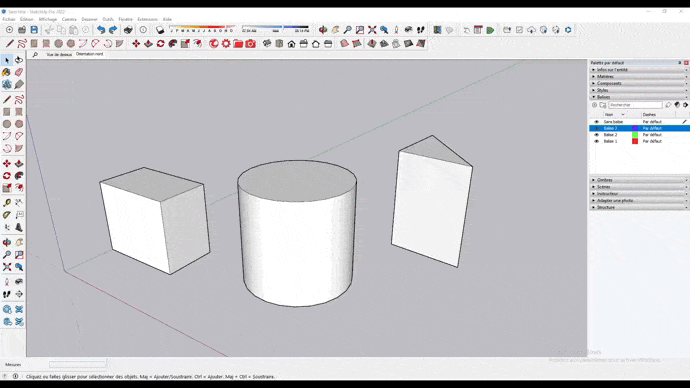The width and height of the screenshot is (690, 388).
Task: Select Move tool in the top toolbar
Action: (136, 44)
